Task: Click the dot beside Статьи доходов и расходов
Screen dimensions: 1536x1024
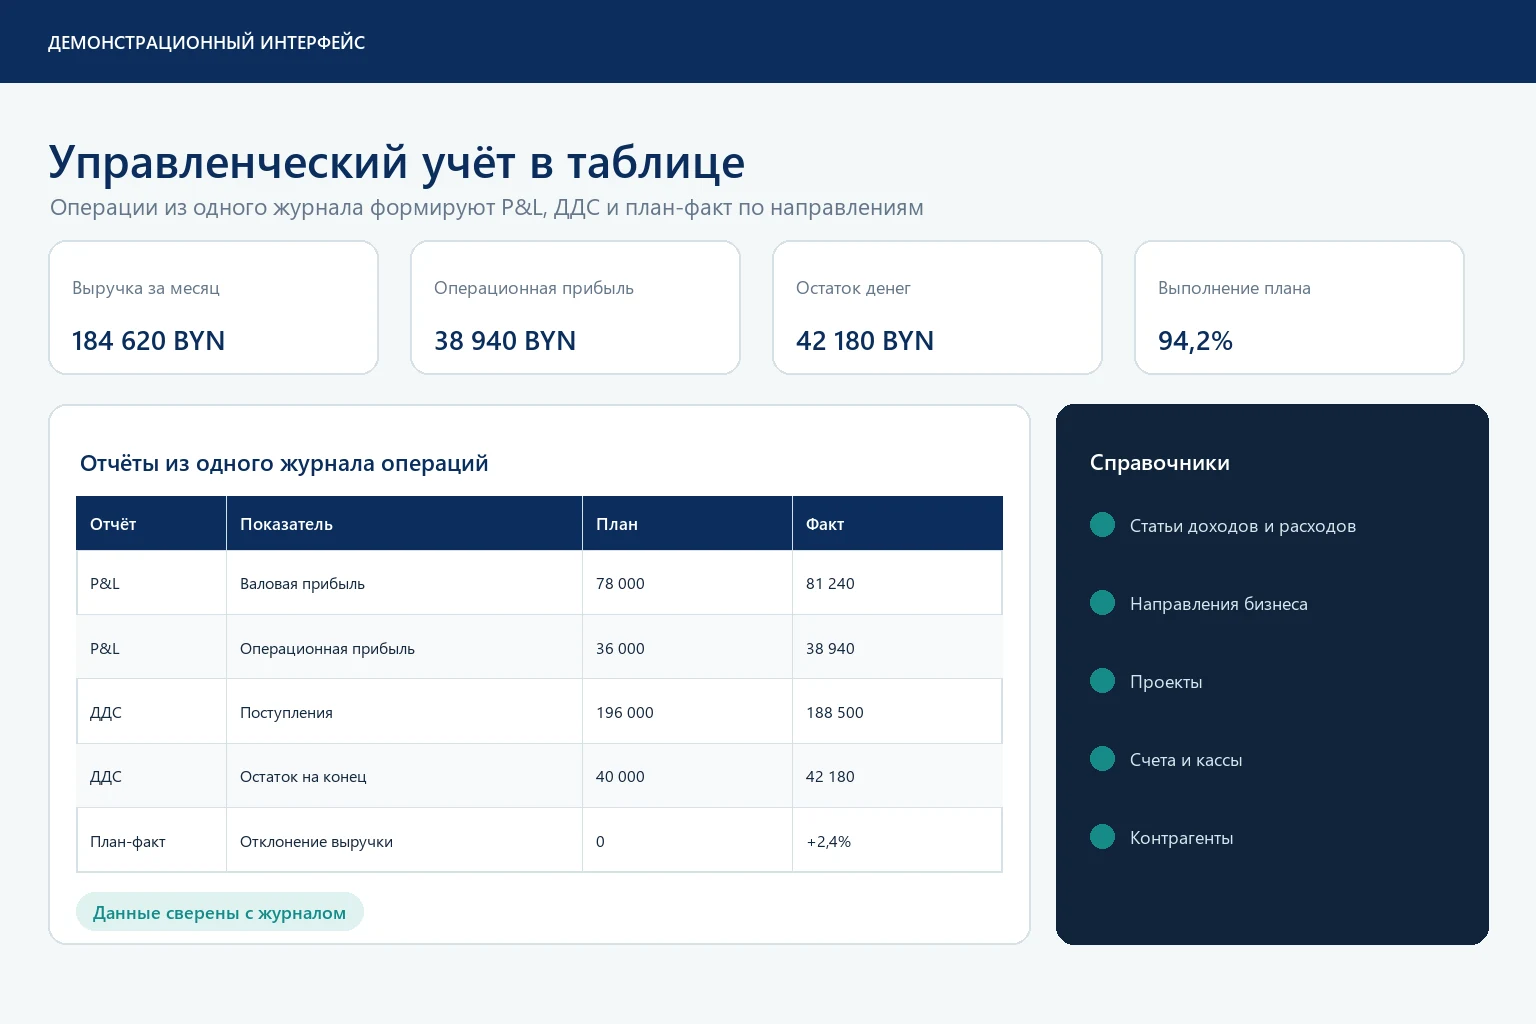Action: pyautogui.click(x=1102, y=525)
